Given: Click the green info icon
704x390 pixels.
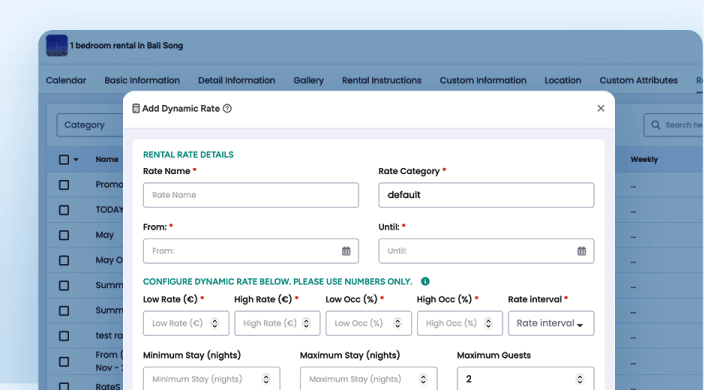Looking at the screenshot, I should [425, 281].
